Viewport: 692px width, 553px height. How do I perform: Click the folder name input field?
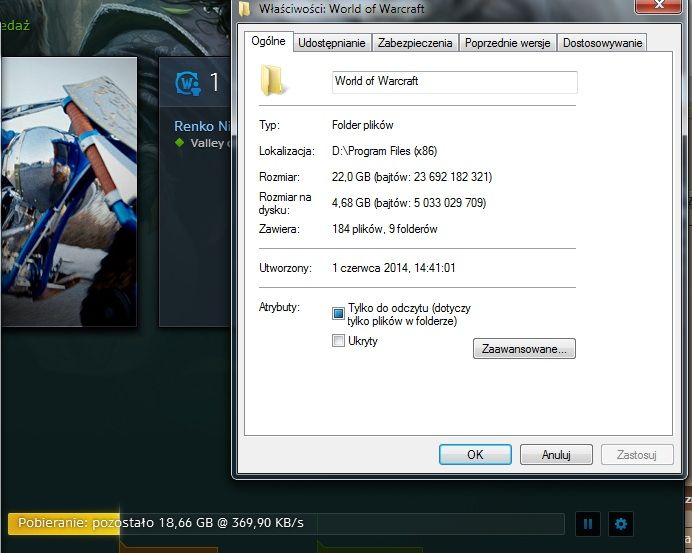pos(455,82)
